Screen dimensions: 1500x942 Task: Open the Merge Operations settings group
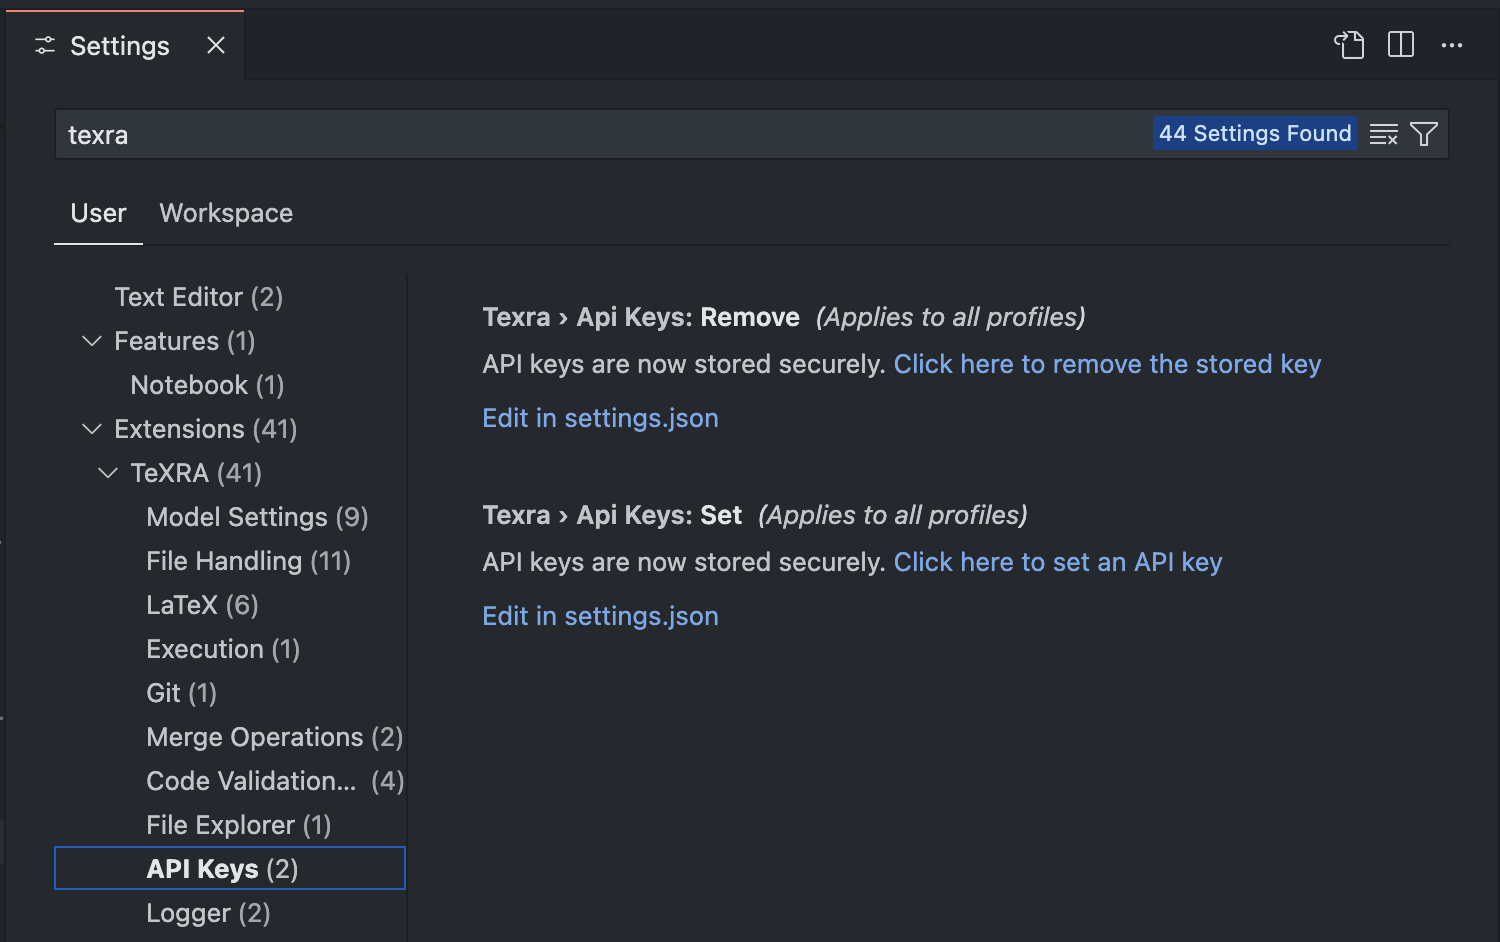click(x=274, y=737)
